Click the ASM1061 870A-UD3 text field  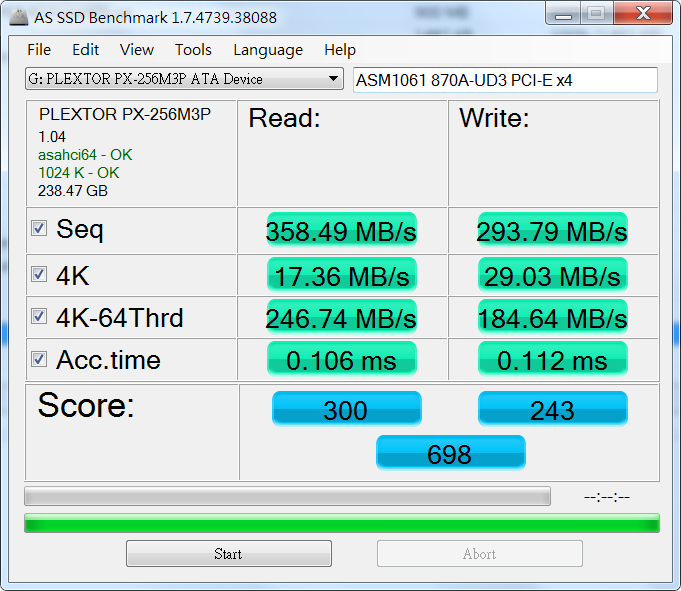click(x=505, y=80)
